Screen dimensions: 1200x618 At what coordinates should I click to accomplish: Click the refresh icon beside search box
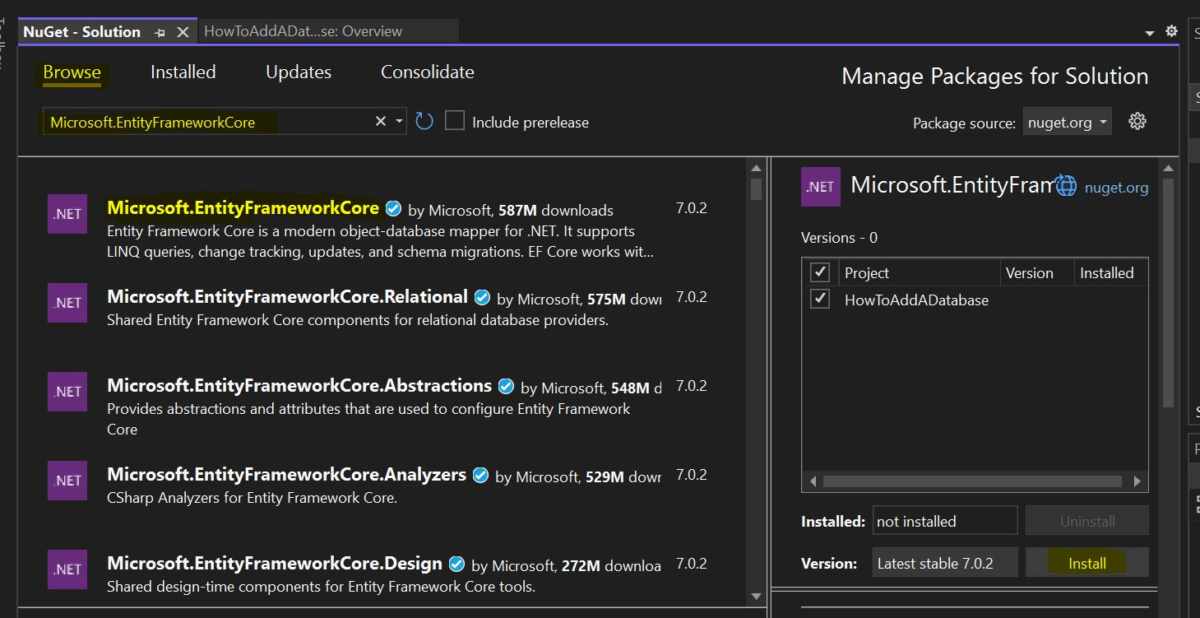tap(424, 122)
